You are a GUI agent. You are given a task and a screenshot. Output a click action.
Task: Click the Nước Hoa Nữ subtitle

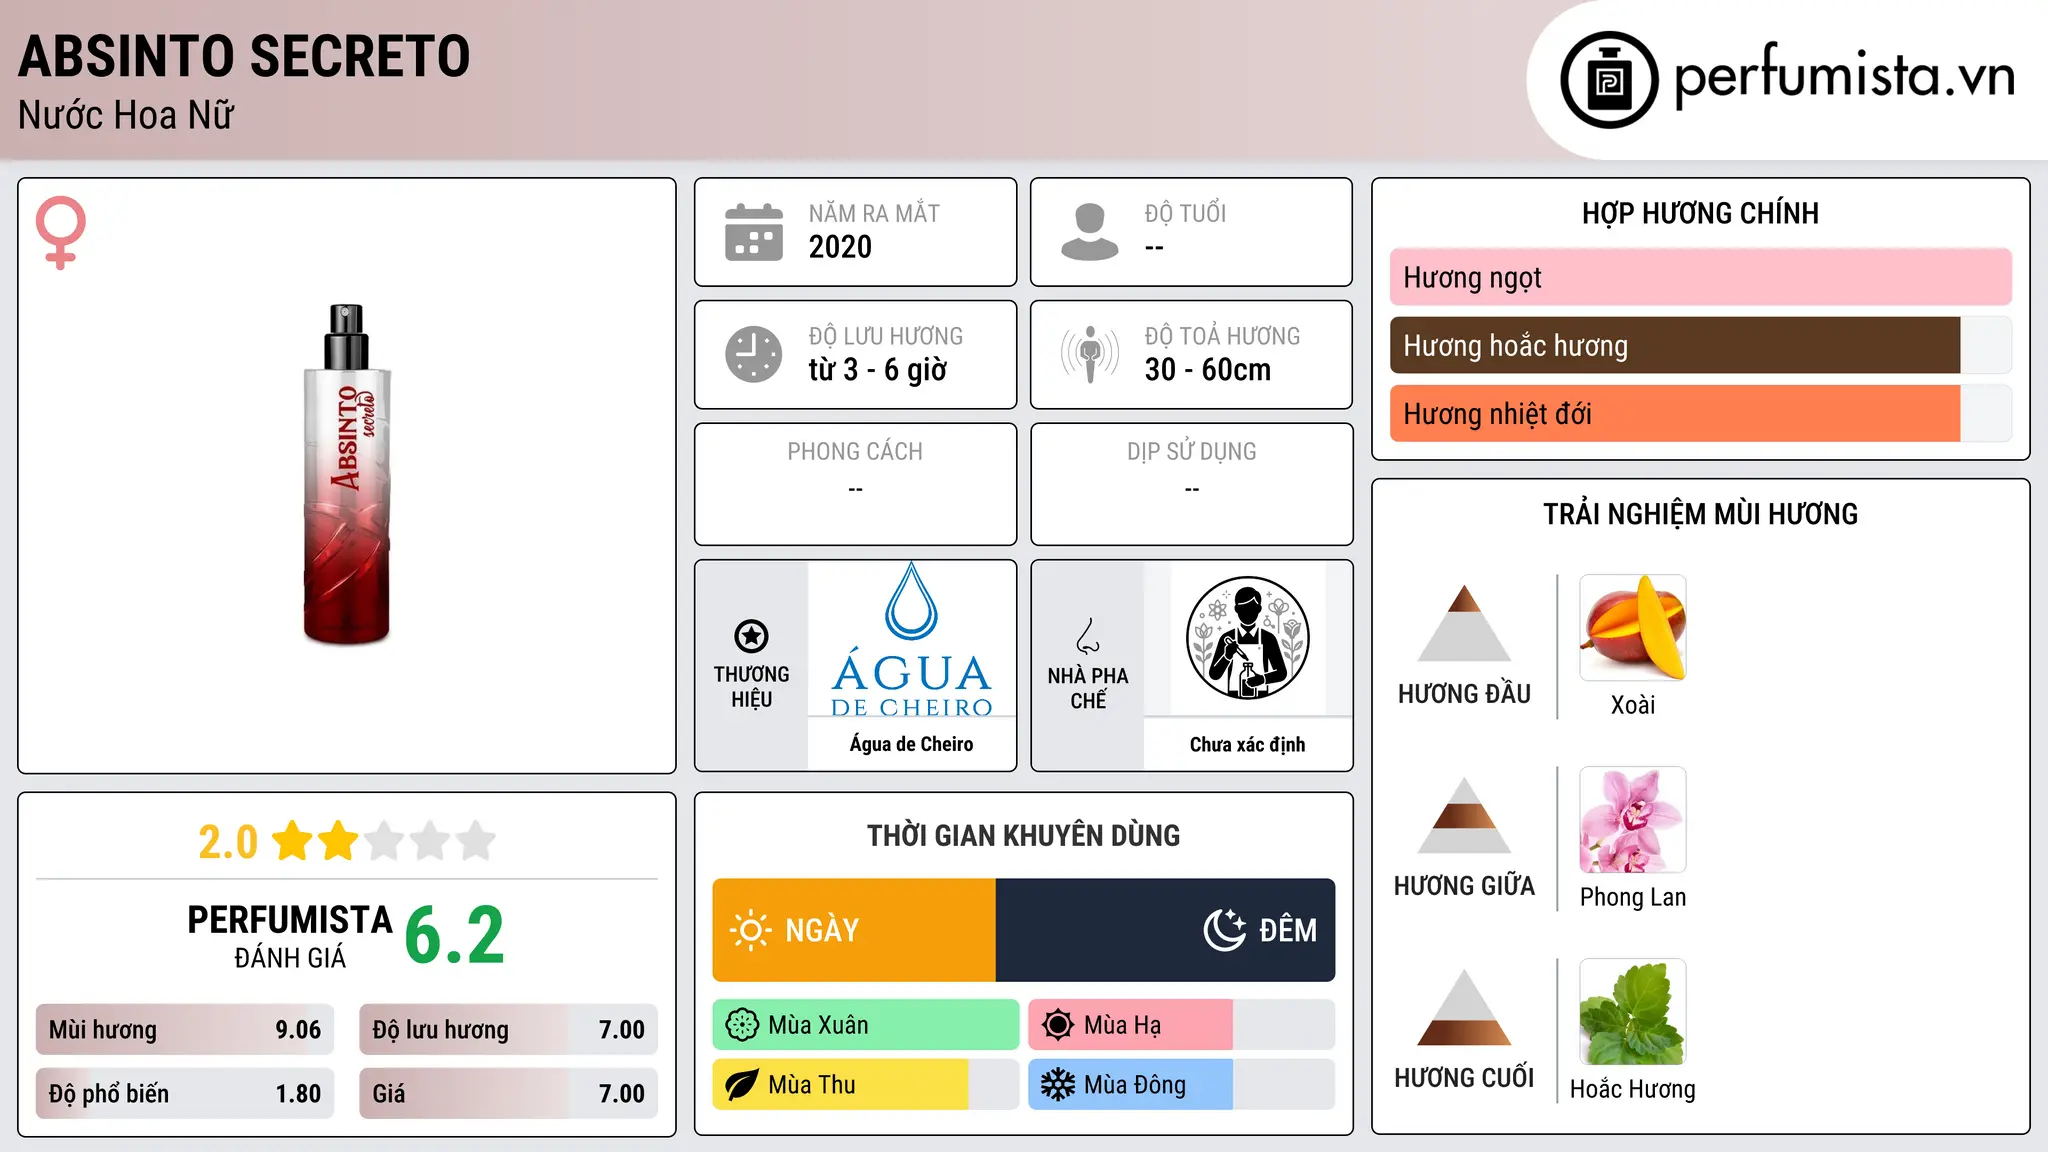pos(126,115)
